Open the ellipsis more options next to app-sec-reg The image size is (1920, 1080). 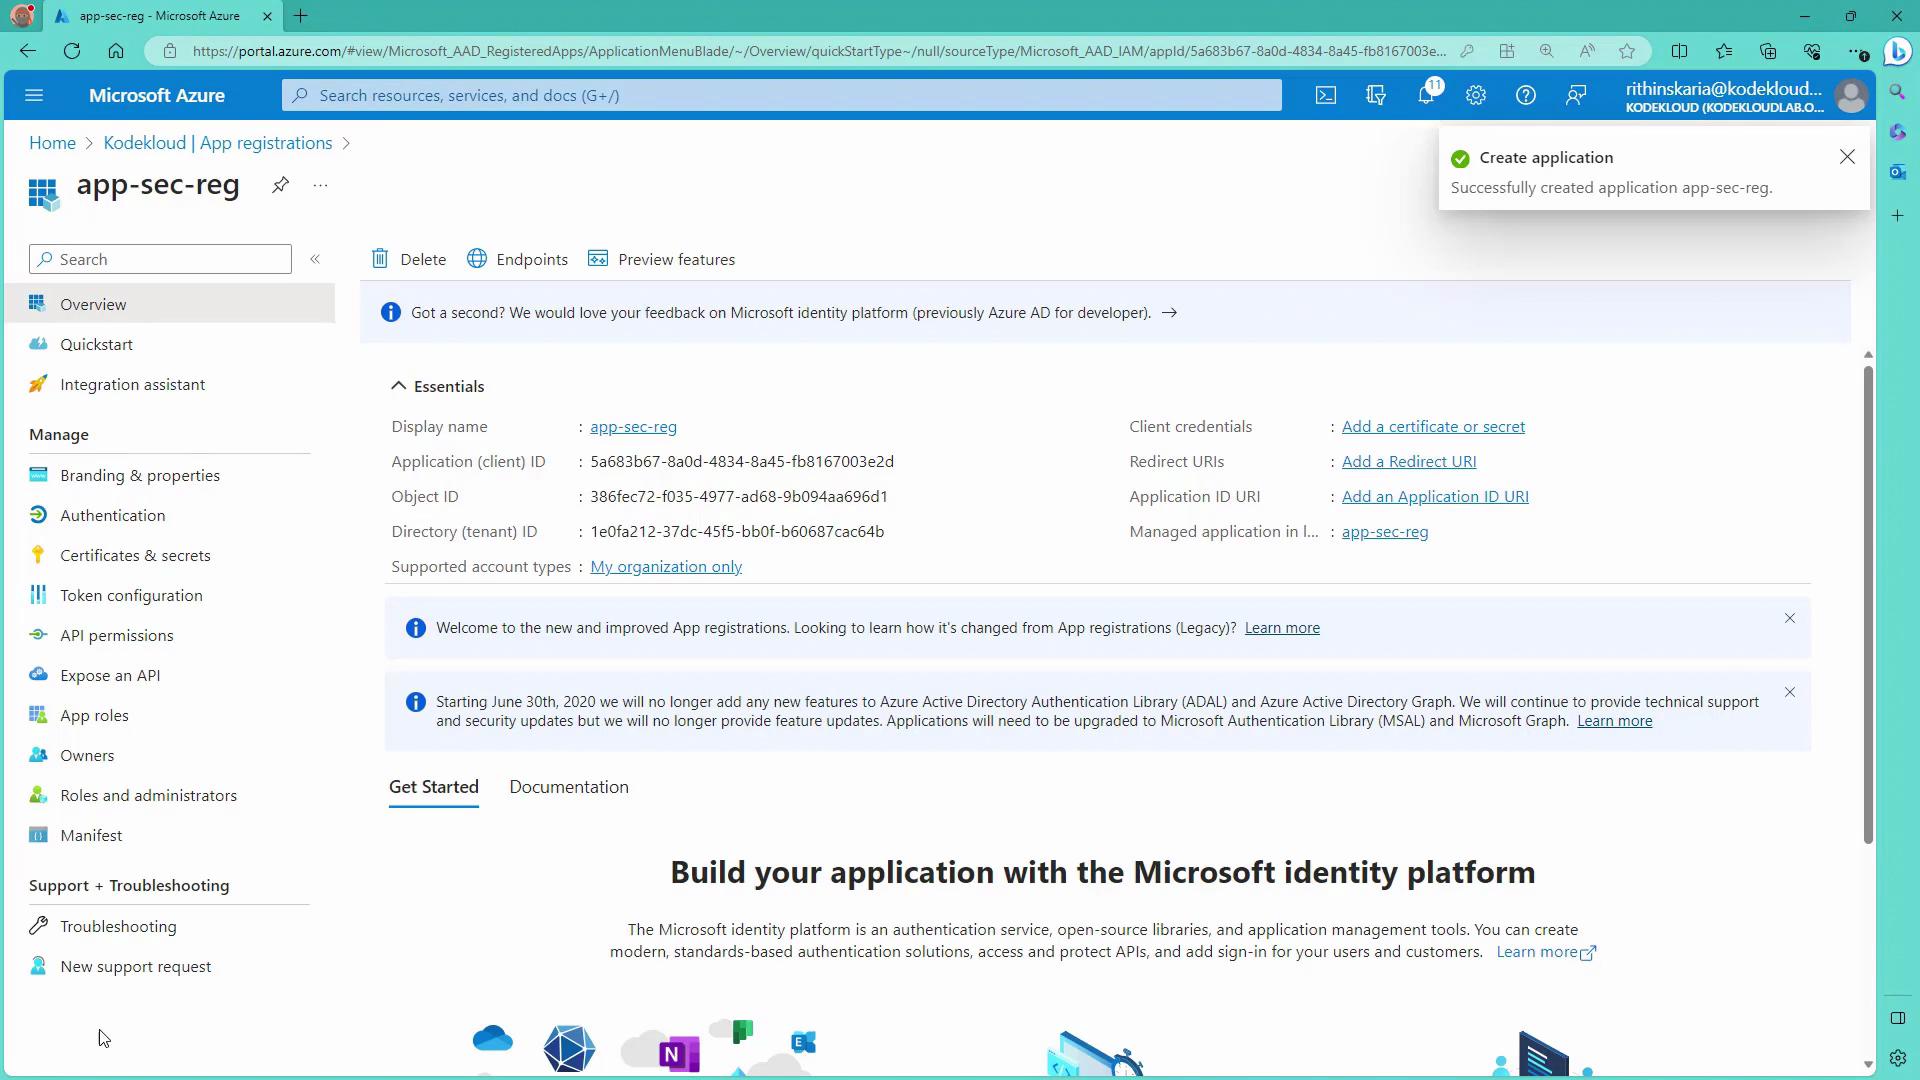click(320, 185)
